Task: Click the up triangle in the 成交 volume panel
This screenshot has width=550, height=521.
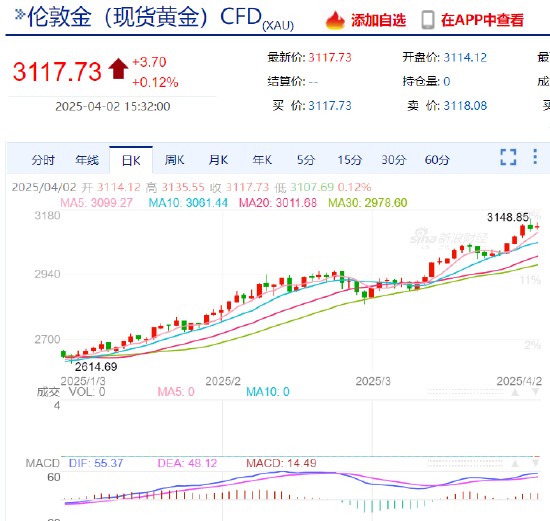Action: pyautogui.click(x=515, y=392)
